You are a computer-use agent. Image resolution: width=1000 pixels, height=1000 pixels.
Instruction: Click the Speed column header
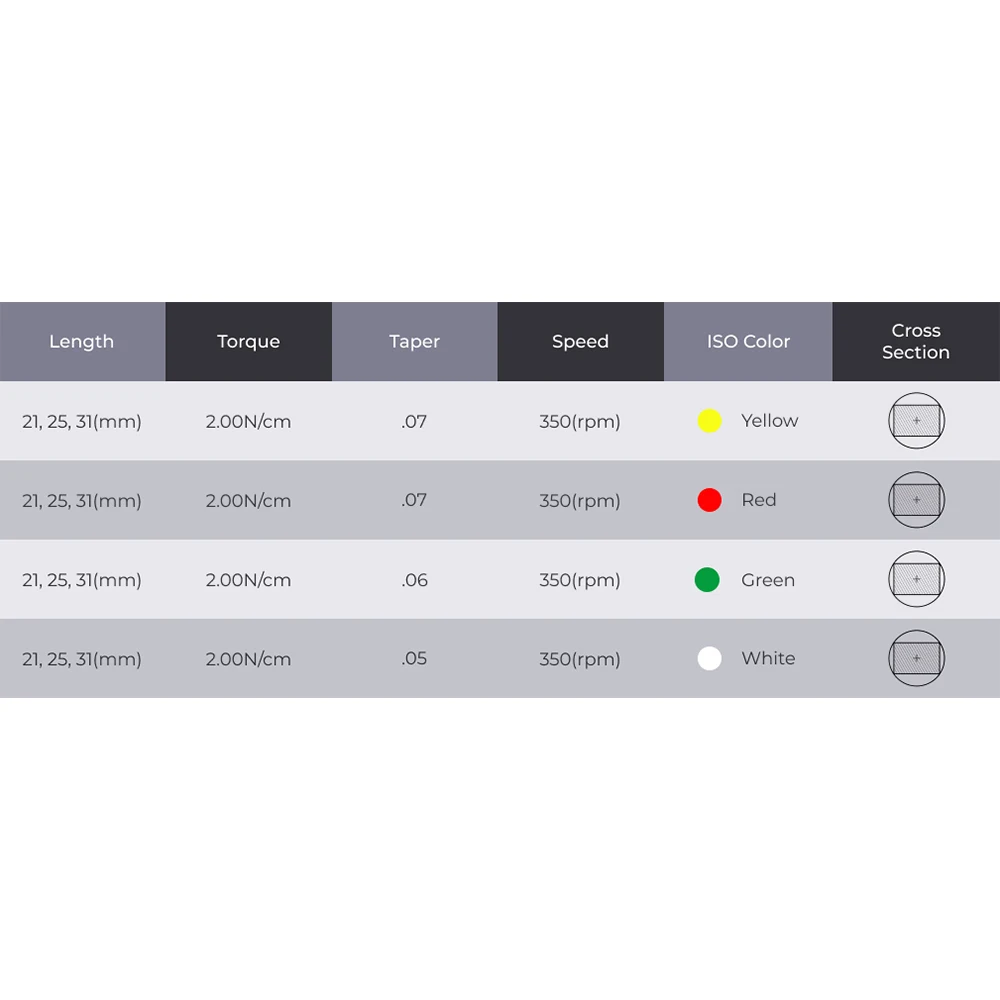[x=580, y=342]
